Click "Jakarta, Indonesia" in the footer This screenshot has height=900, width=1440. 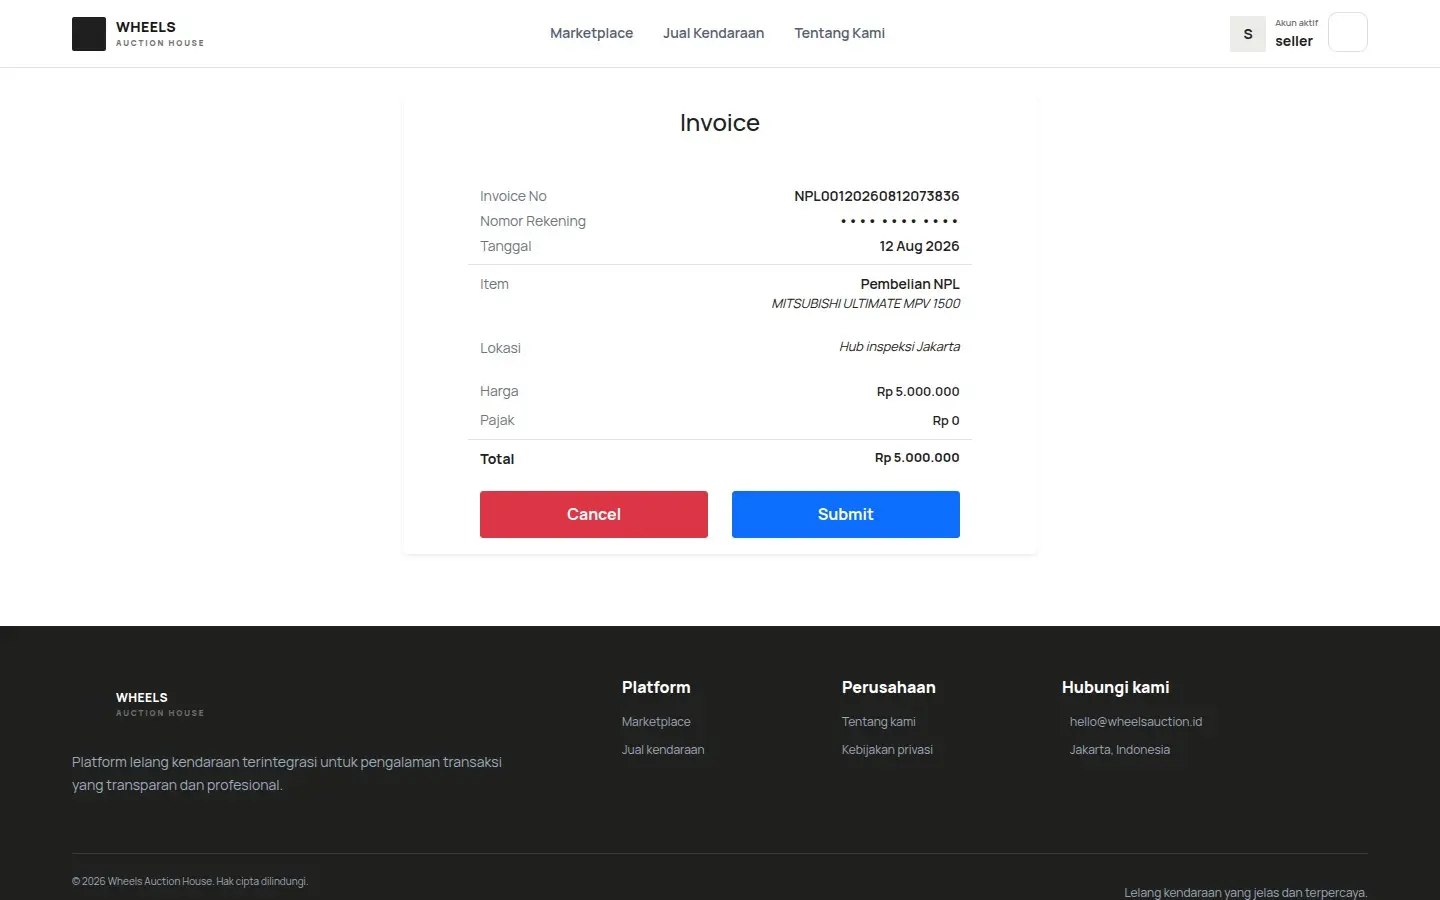1120,750
